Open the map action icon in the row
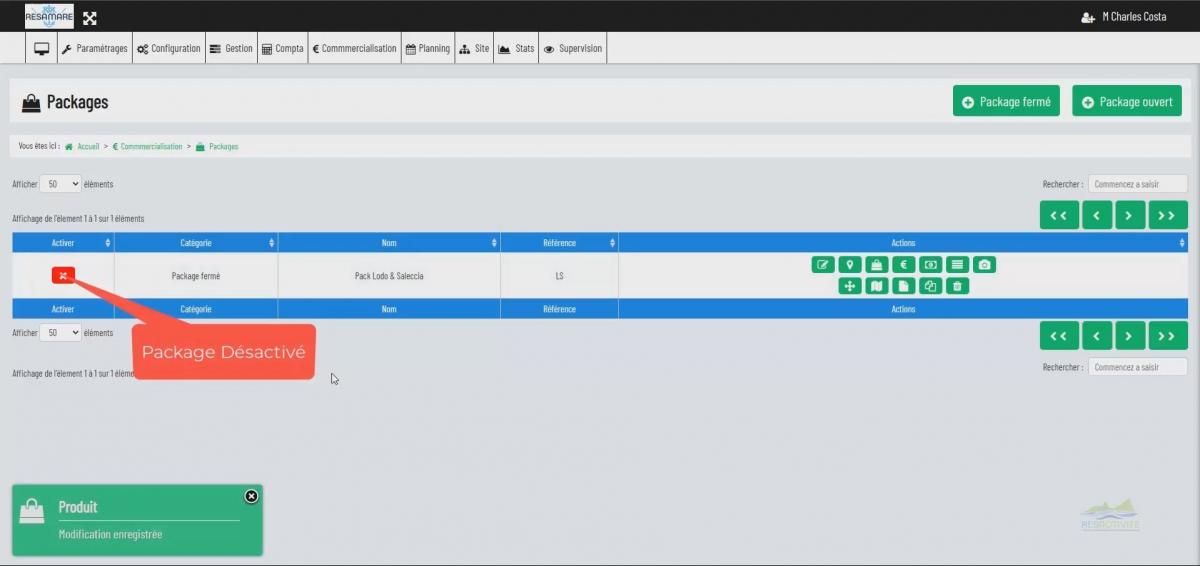1200x566 pixels. pos(876,286)
